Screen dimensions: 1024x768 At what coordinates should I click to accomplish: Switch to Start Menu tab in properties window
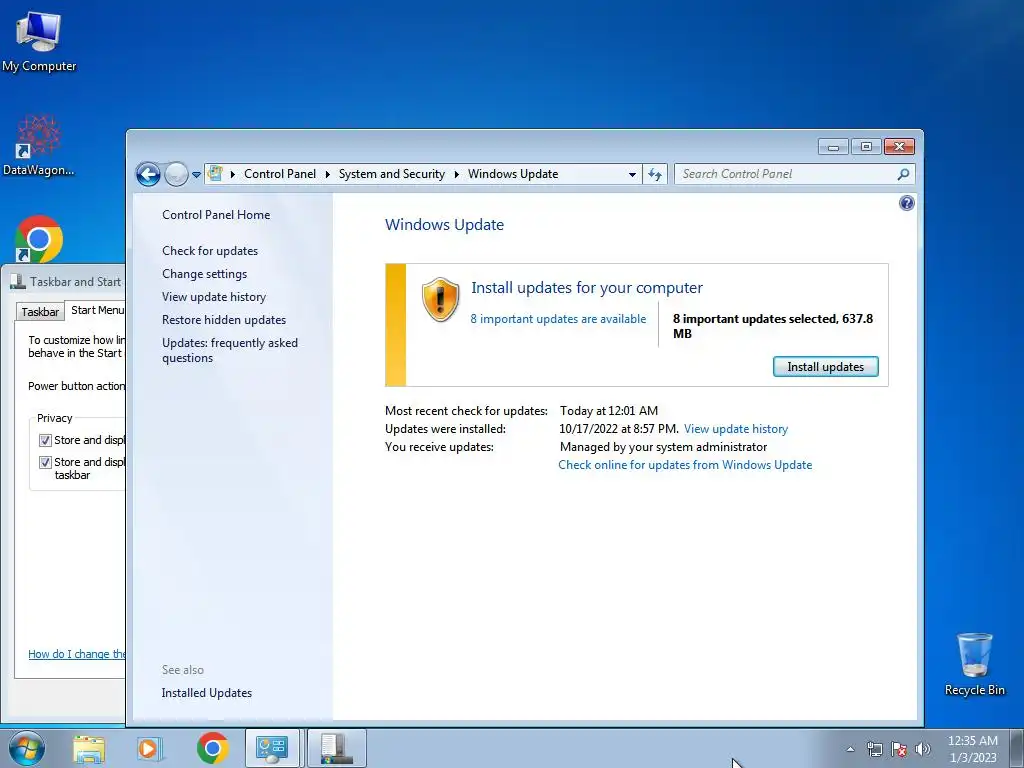click(97, 310)
